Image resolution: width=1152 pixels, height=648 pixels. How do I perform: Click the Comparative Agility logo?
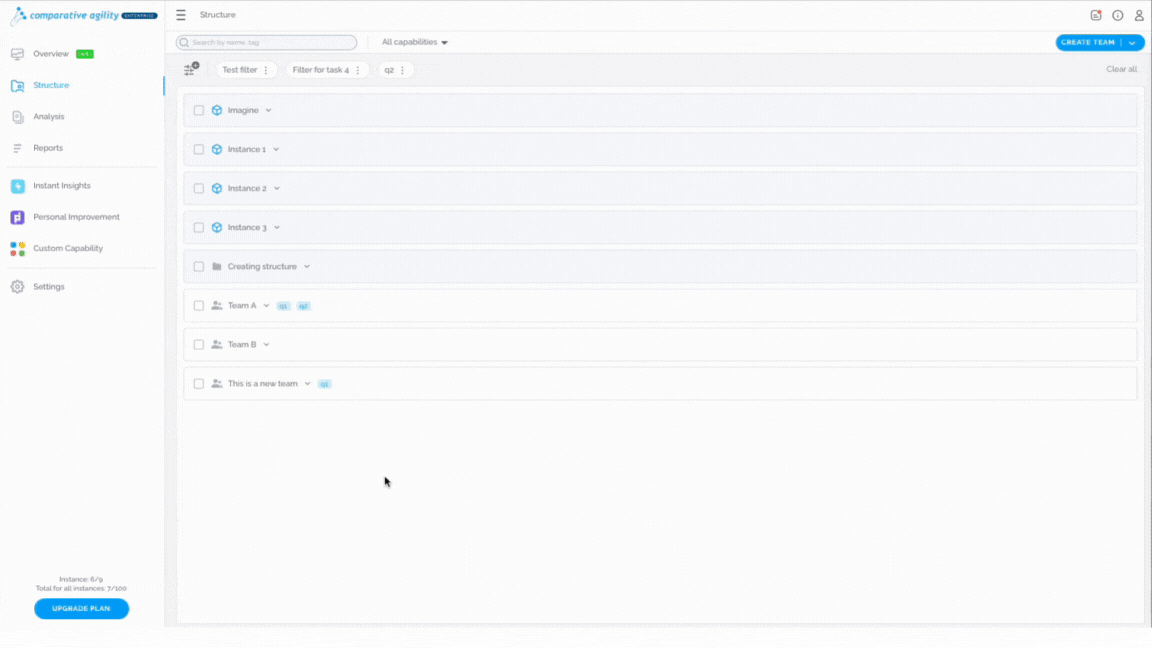(84, 15)
